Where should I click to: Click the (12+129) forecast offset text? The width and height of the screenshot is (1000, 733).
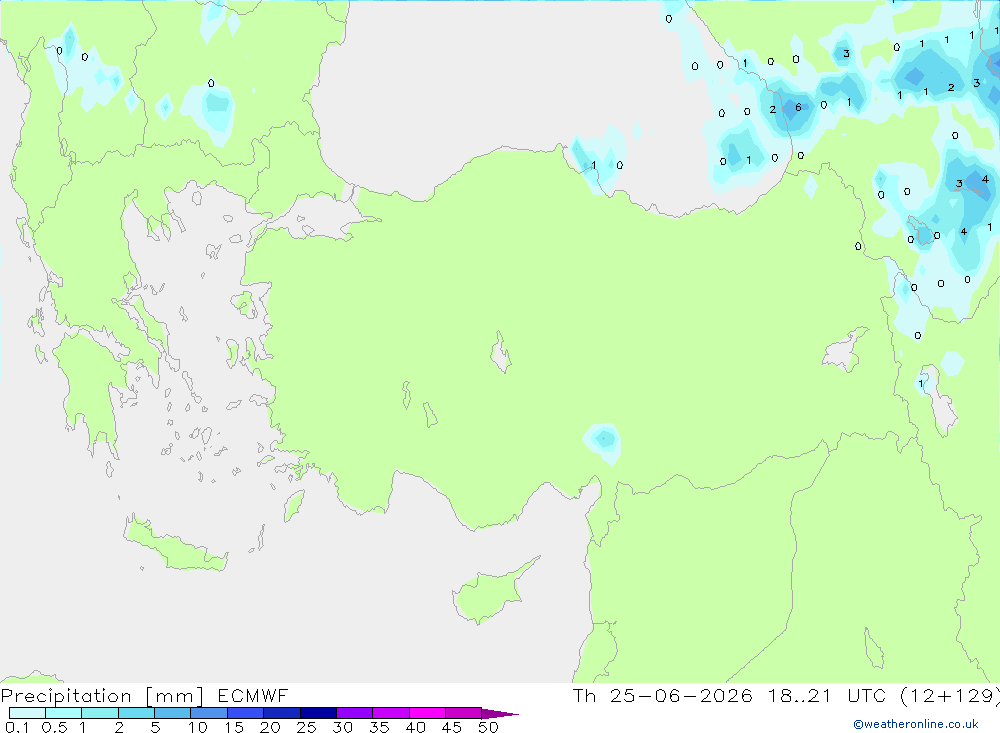coord(950,695)
